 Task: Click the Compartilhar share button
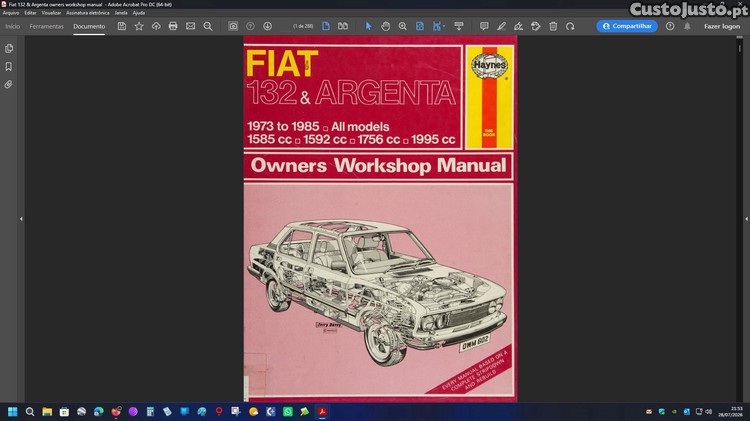(x=627, y=26)
